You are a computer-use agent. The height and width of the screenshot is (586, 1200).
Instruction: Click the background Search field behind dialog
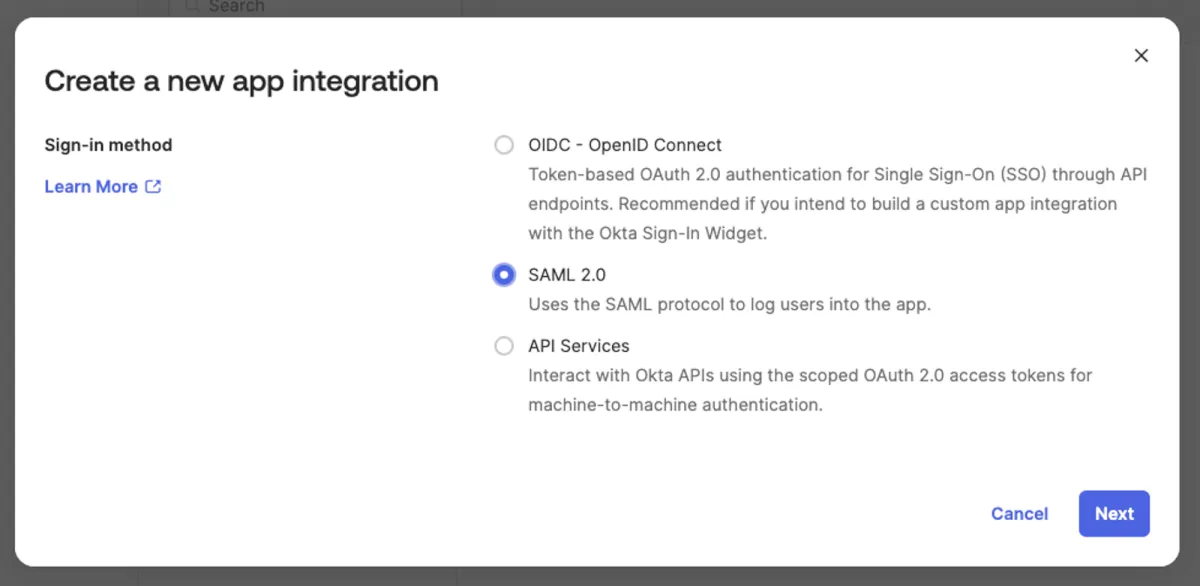pyautogui.click(x=300, y=7)
